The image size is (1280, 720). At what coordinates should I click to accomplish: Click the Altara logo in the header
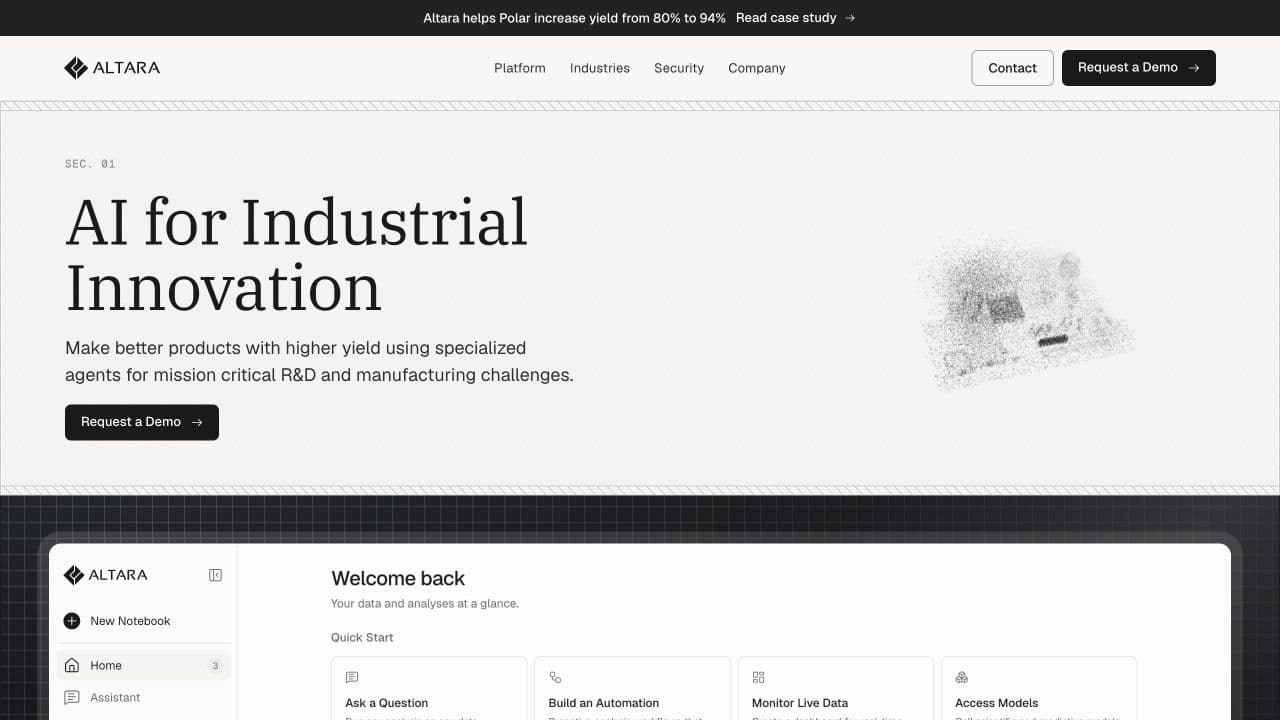(x=112, y=68)
